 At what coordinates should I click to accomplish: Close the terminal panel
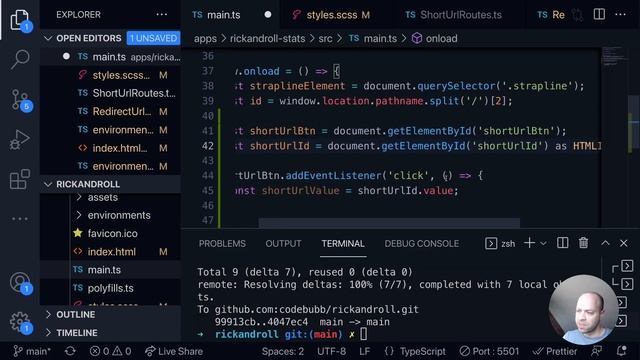[624, 243]
